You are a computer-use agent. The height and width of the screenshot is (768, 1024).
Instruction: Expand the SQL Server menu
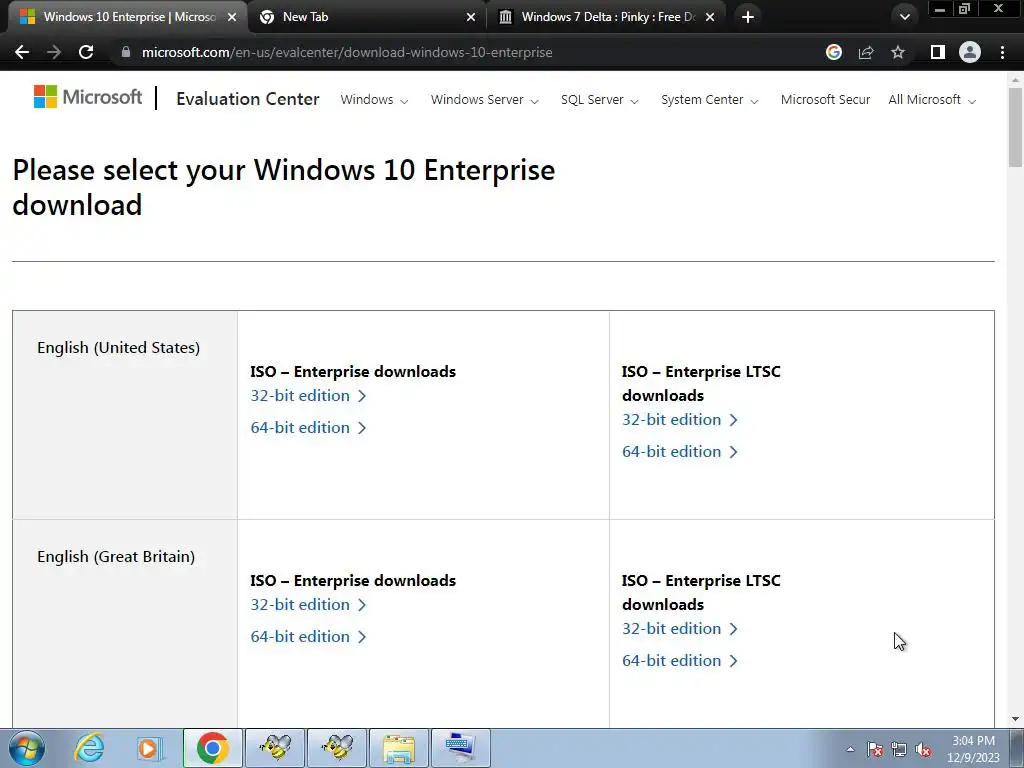click(x=600, y=100)
